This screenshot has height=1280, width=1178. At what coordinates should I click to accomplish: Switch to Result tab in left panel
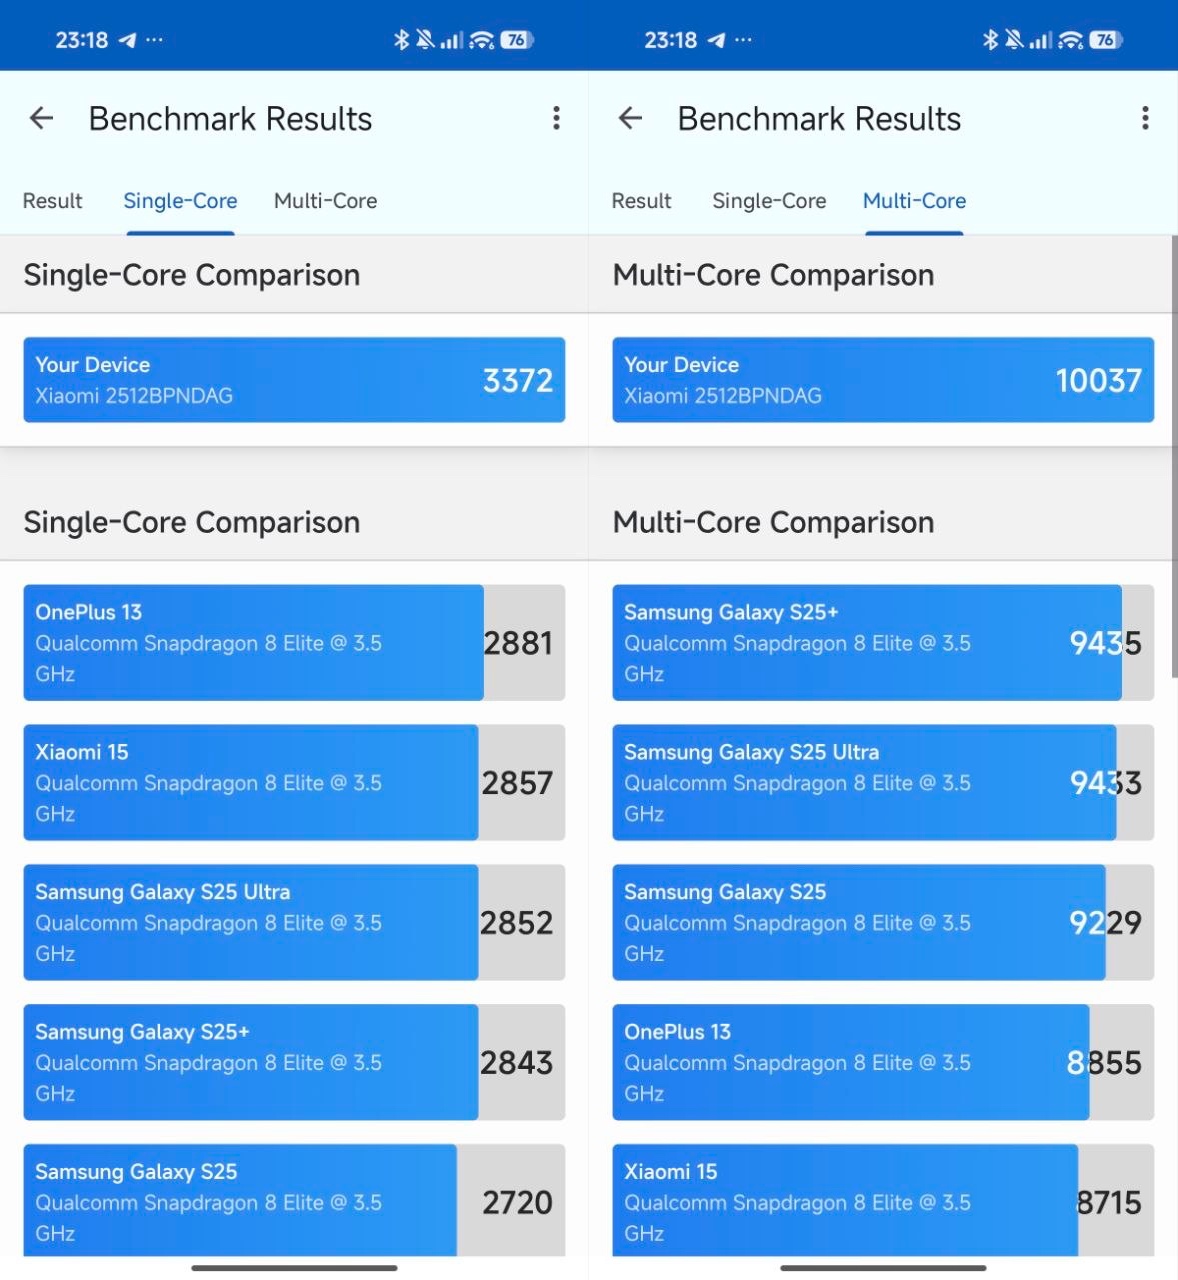52,201
